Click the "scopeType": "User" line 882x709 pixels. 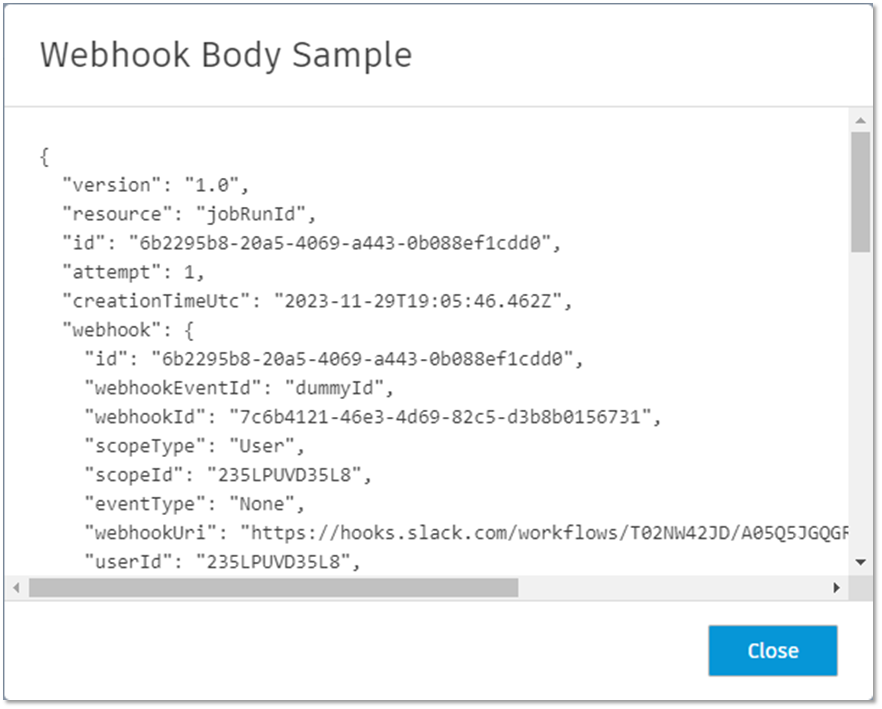194,444
